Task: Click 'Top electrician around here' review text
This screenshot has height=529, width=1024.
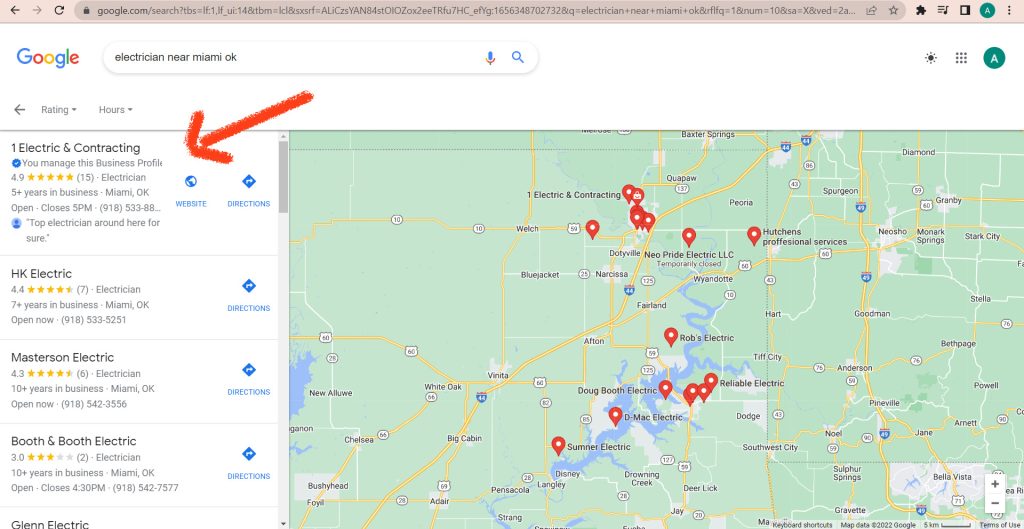Action: (x=93, y=231)
